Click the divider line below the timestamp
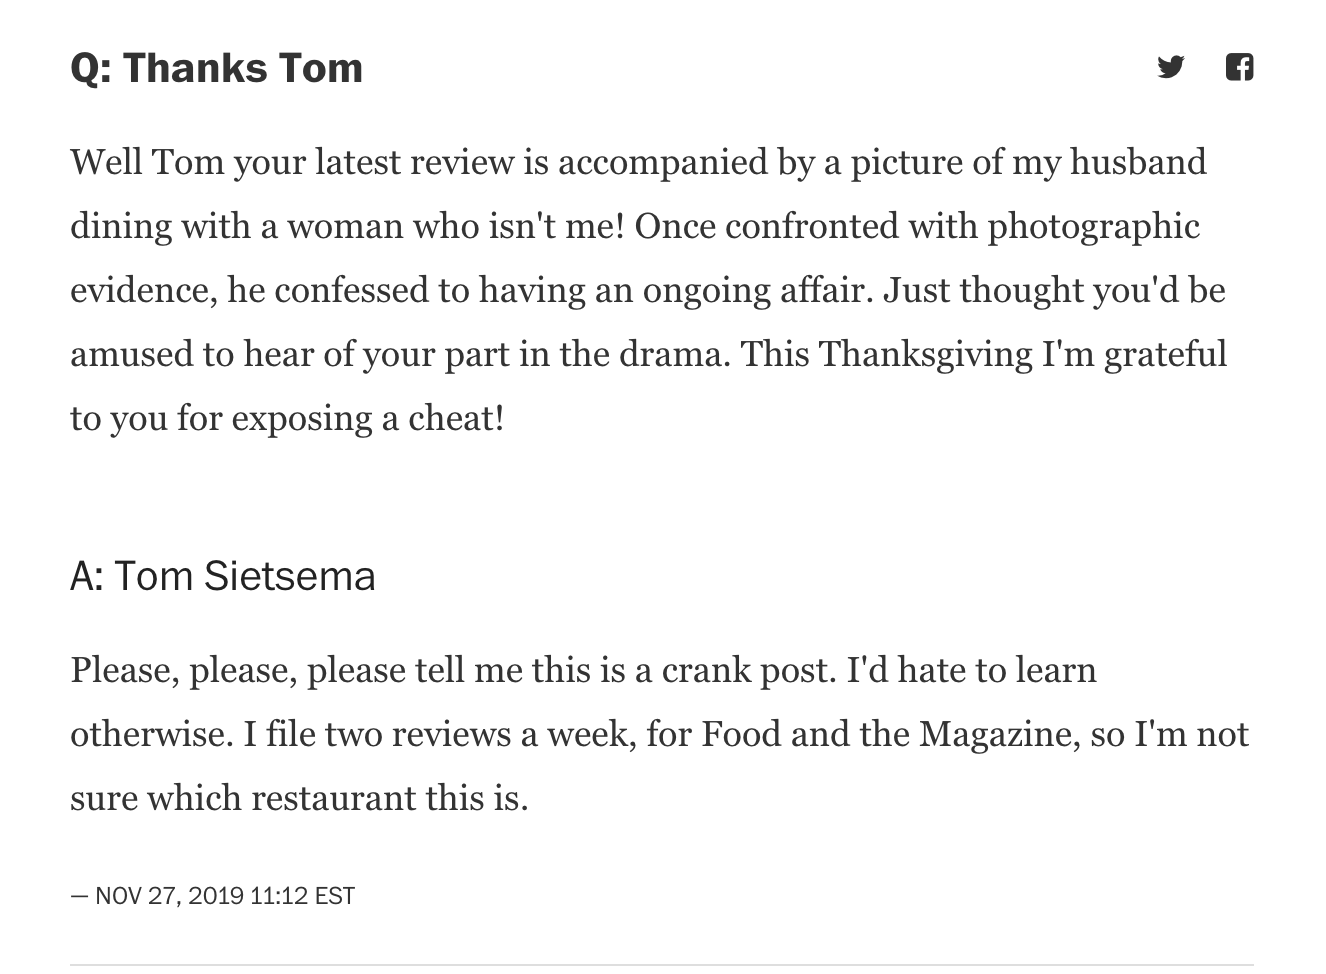Viewport: 1326px width, 974px height. click(662, 965)
